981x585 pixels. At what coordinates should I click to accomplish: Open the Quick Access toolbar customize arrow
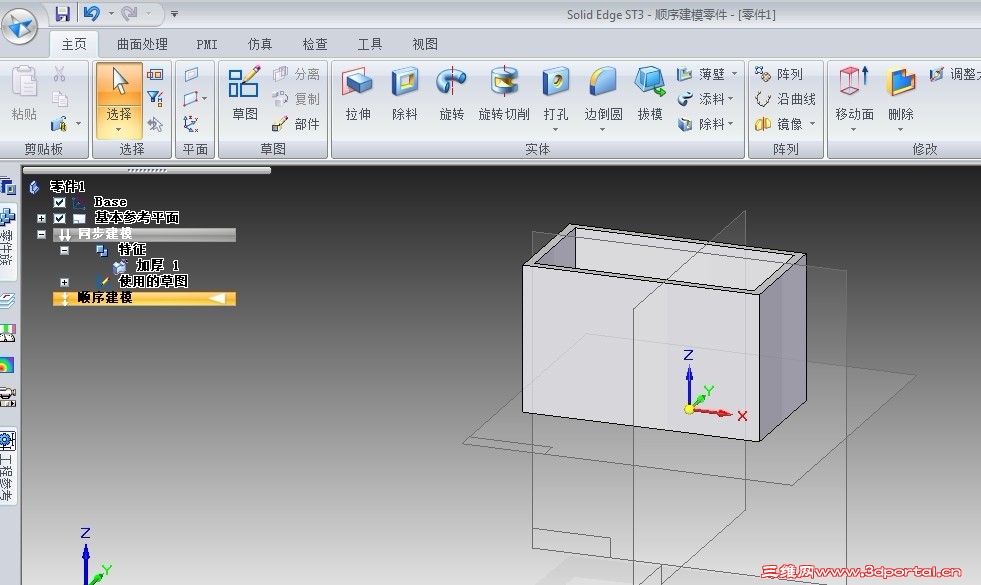(x=175, y=14)
